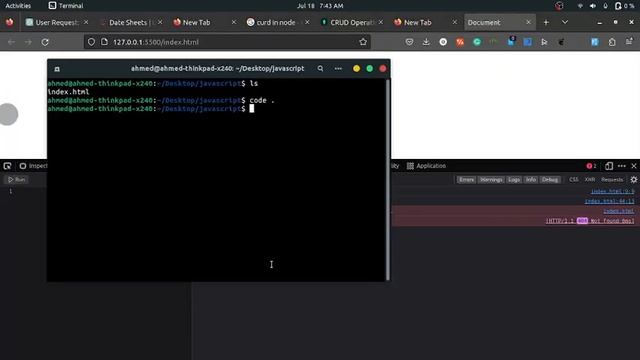Screen dimensions: 640x360
Task: Open Firefox View pinned icon
Action: 9,22
